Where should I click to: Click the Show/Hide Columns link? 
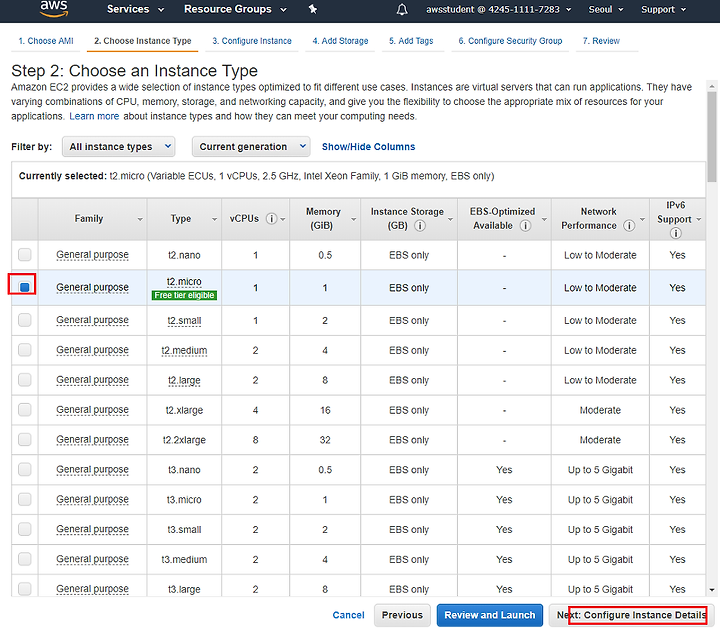(x=368, y=147)
